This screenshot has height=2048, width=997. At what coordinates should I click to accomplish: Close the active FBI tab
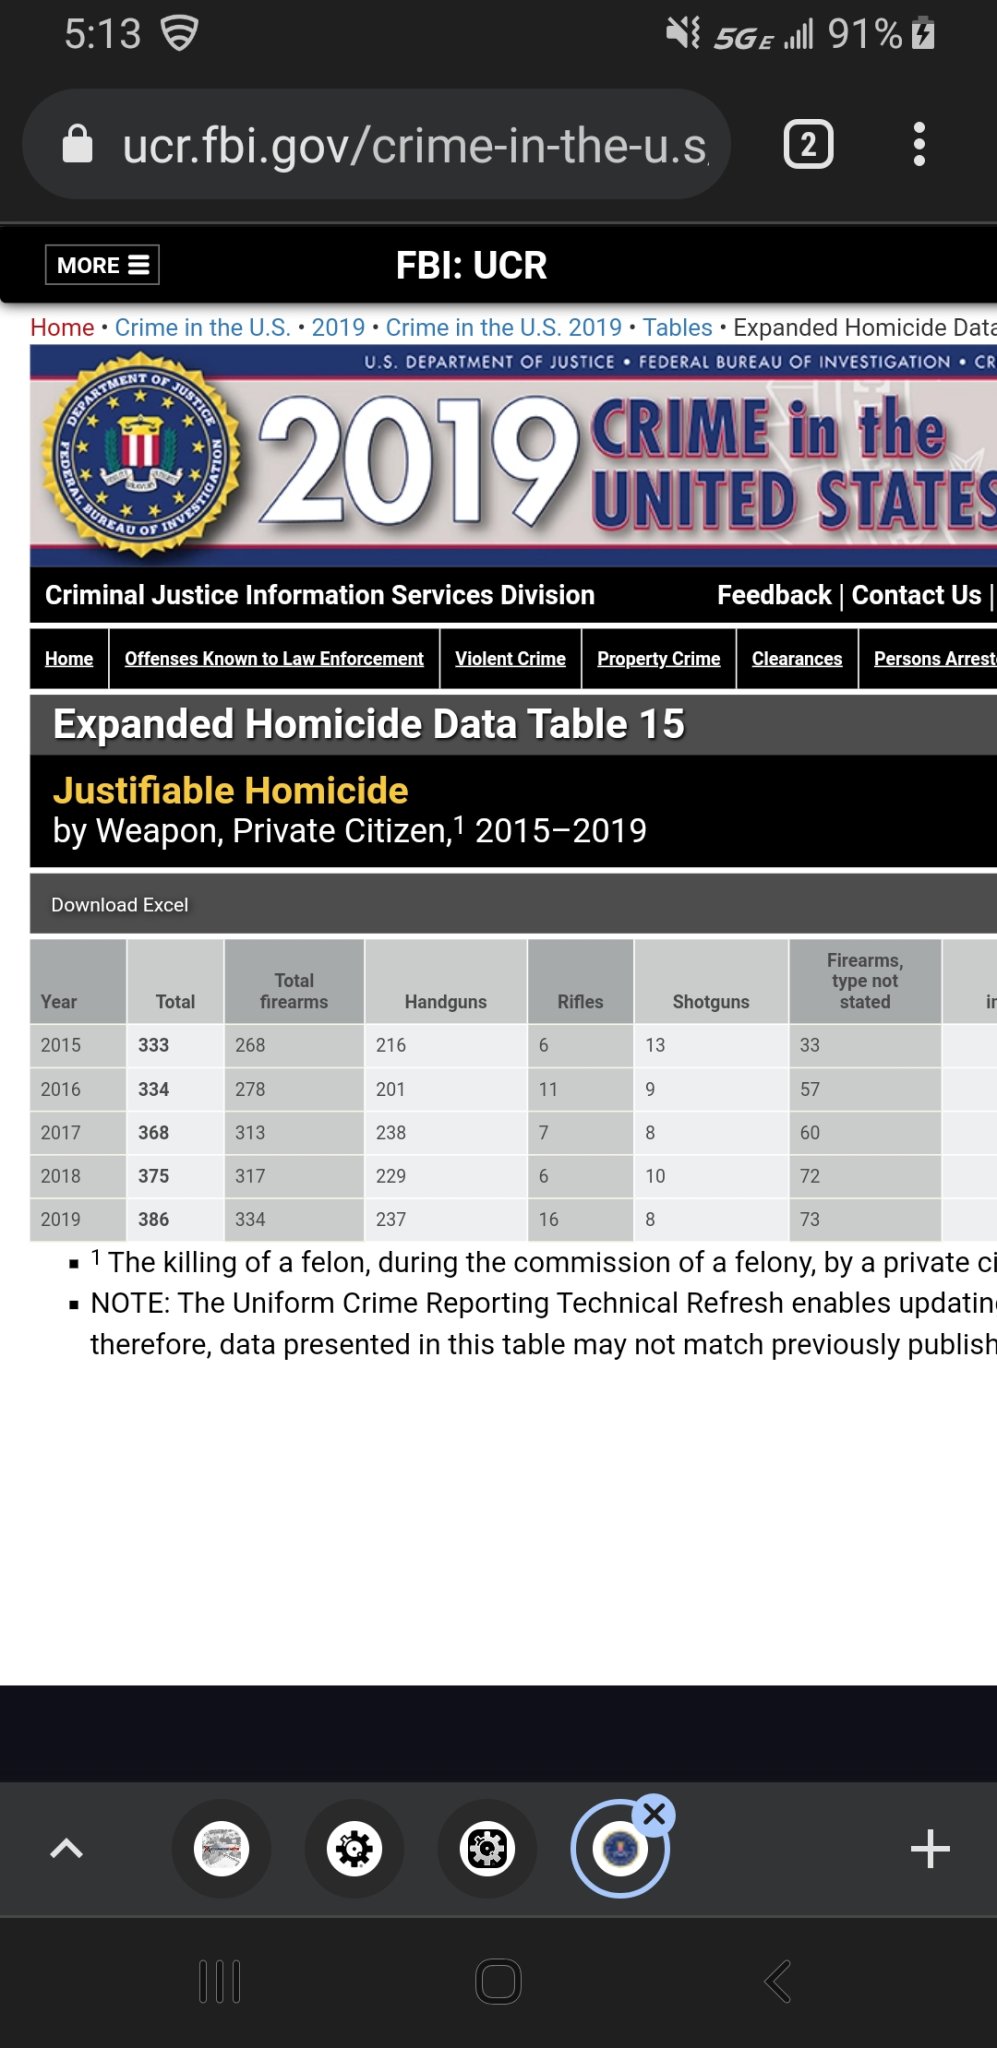pos(655,1814)
